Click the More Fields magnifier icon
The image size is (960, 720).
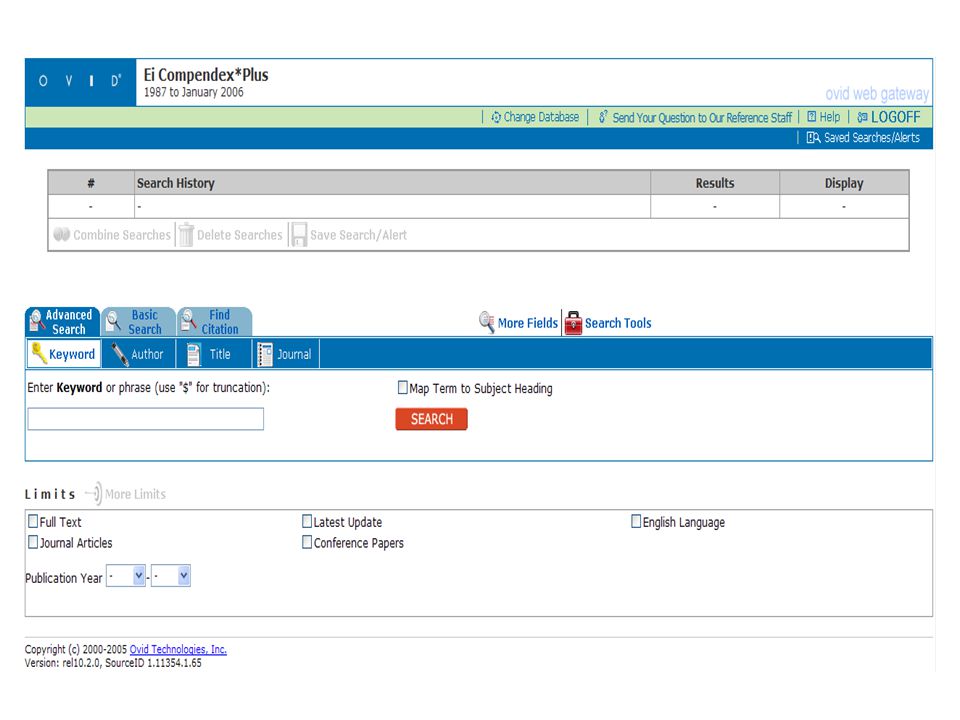(x=487, y=322)
